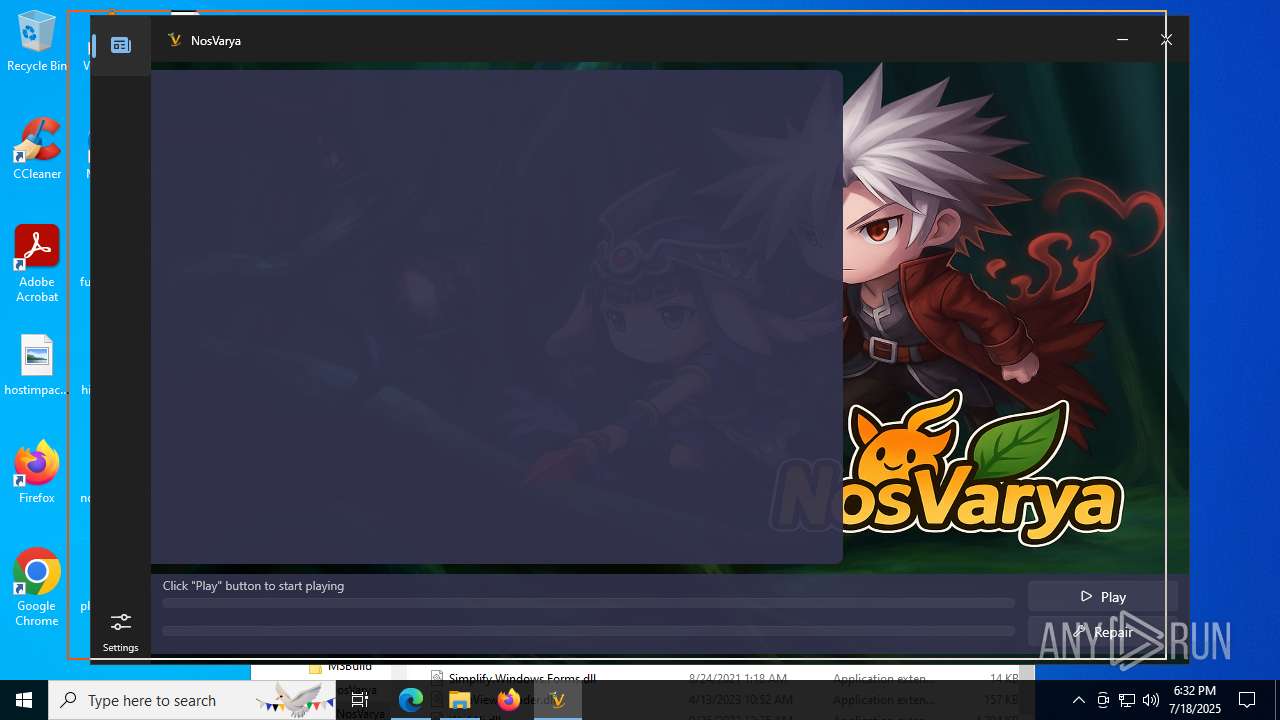Click the lower download progress bar
The height and width of the screenshot is (720, 1280).
pos(588,631)
